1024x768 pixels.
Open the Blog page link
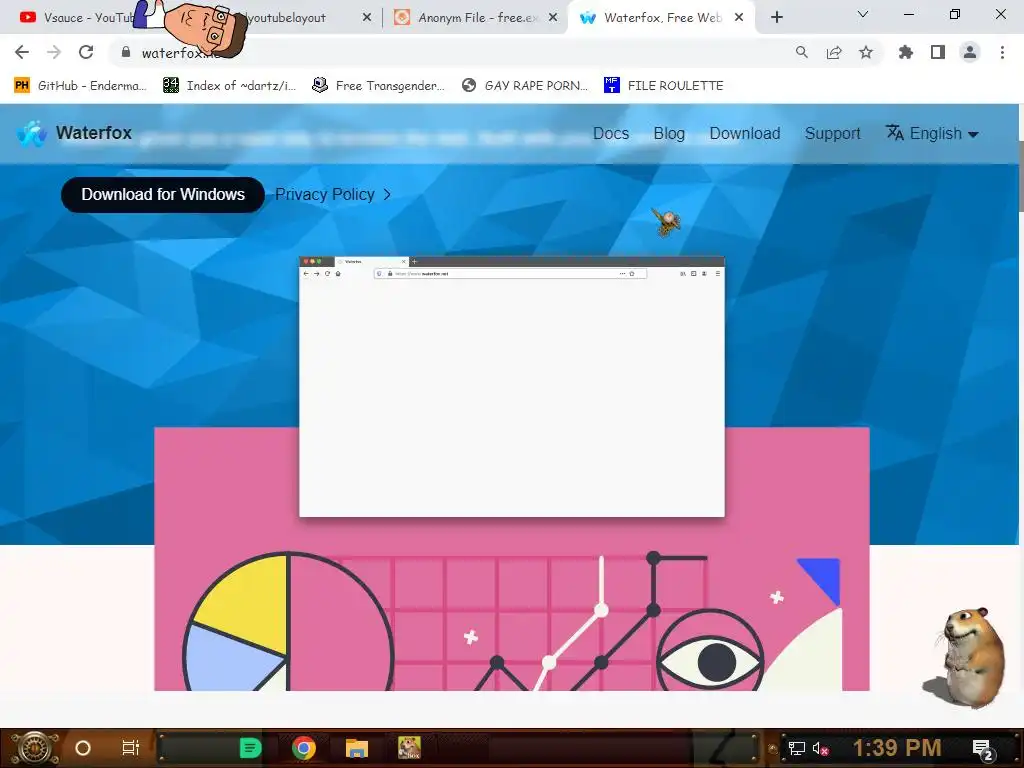(669, 133)
